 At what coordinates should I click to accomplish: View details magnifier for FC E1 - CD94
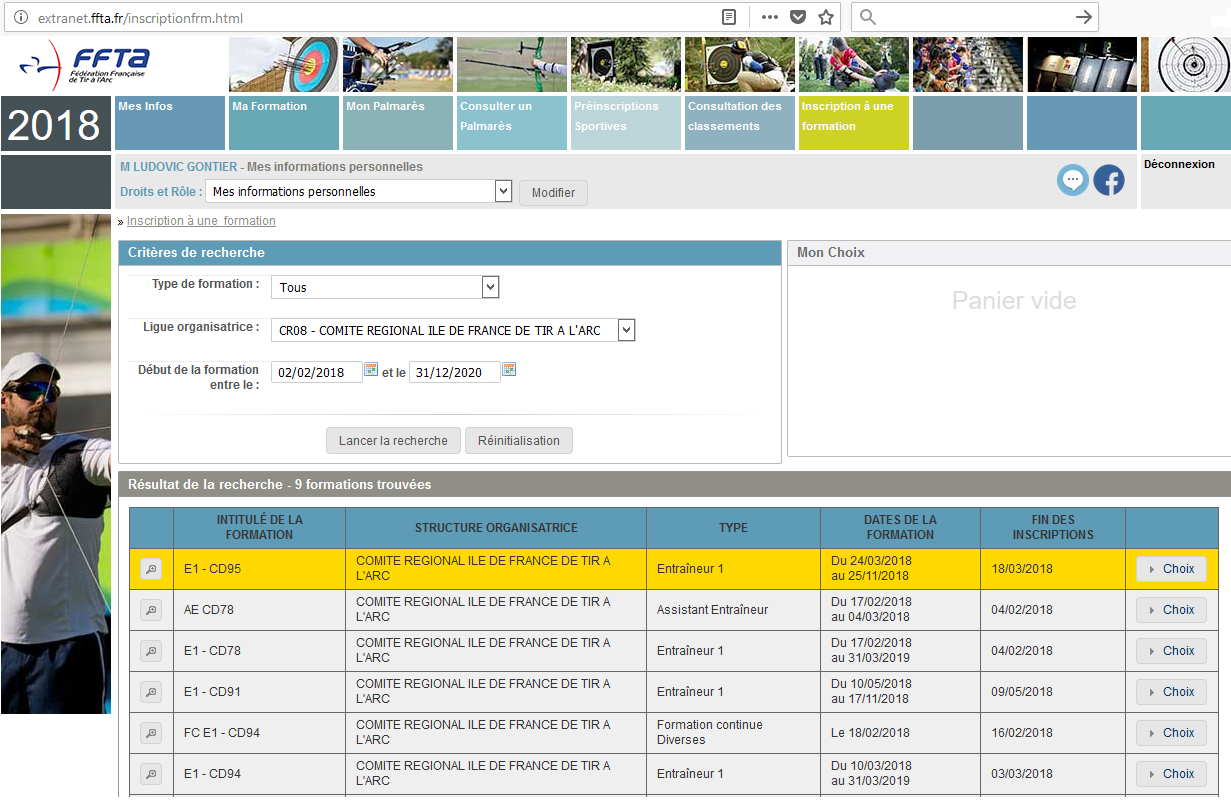coord(151,733)
